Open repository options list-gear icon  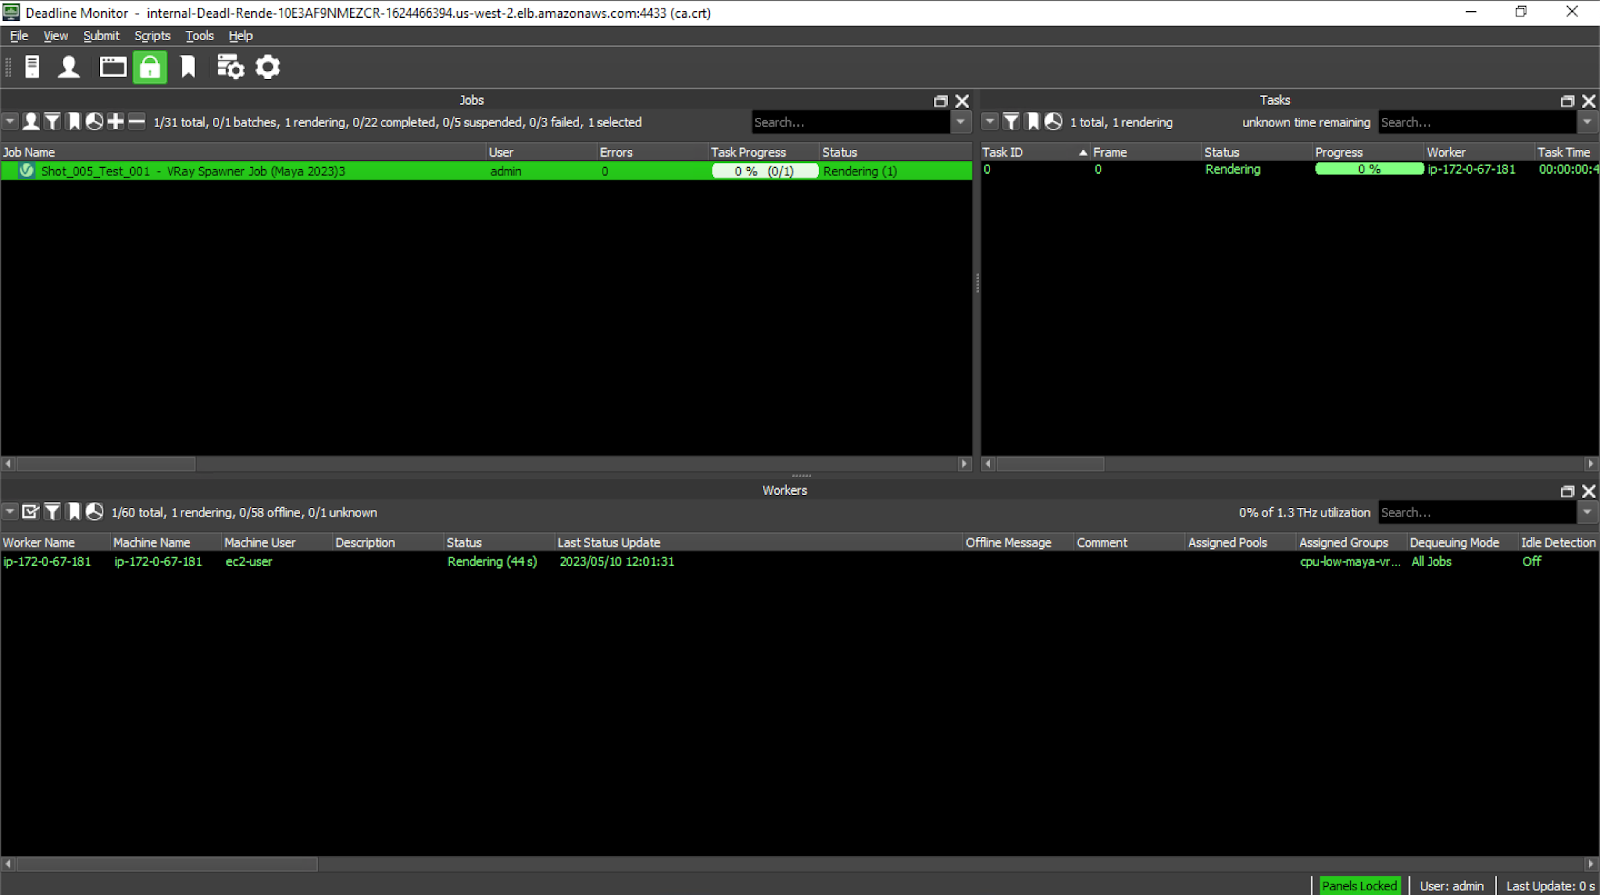[x=230, y=67]
